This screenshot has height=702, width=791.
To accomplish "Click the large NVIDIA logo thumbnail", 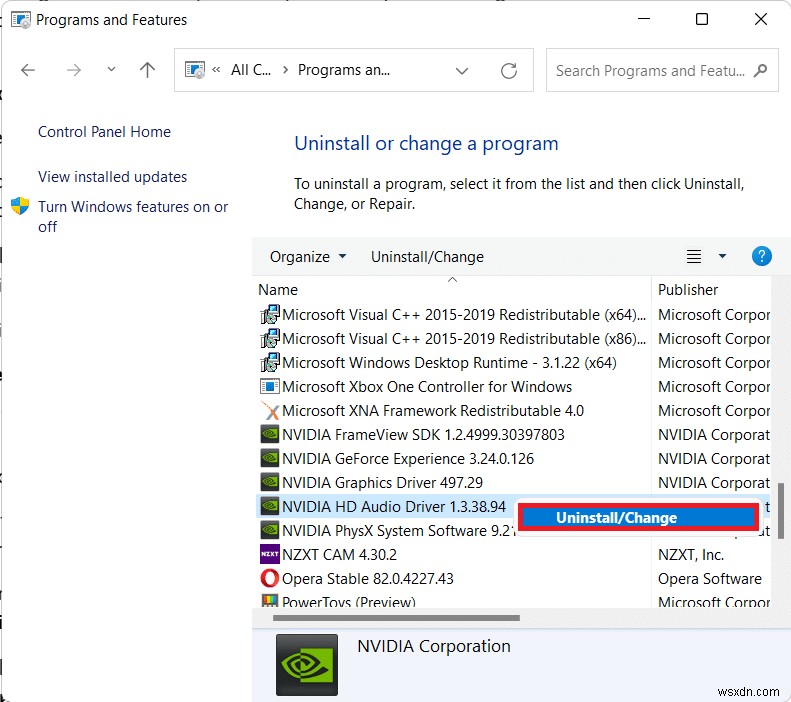I will (307, 665).
